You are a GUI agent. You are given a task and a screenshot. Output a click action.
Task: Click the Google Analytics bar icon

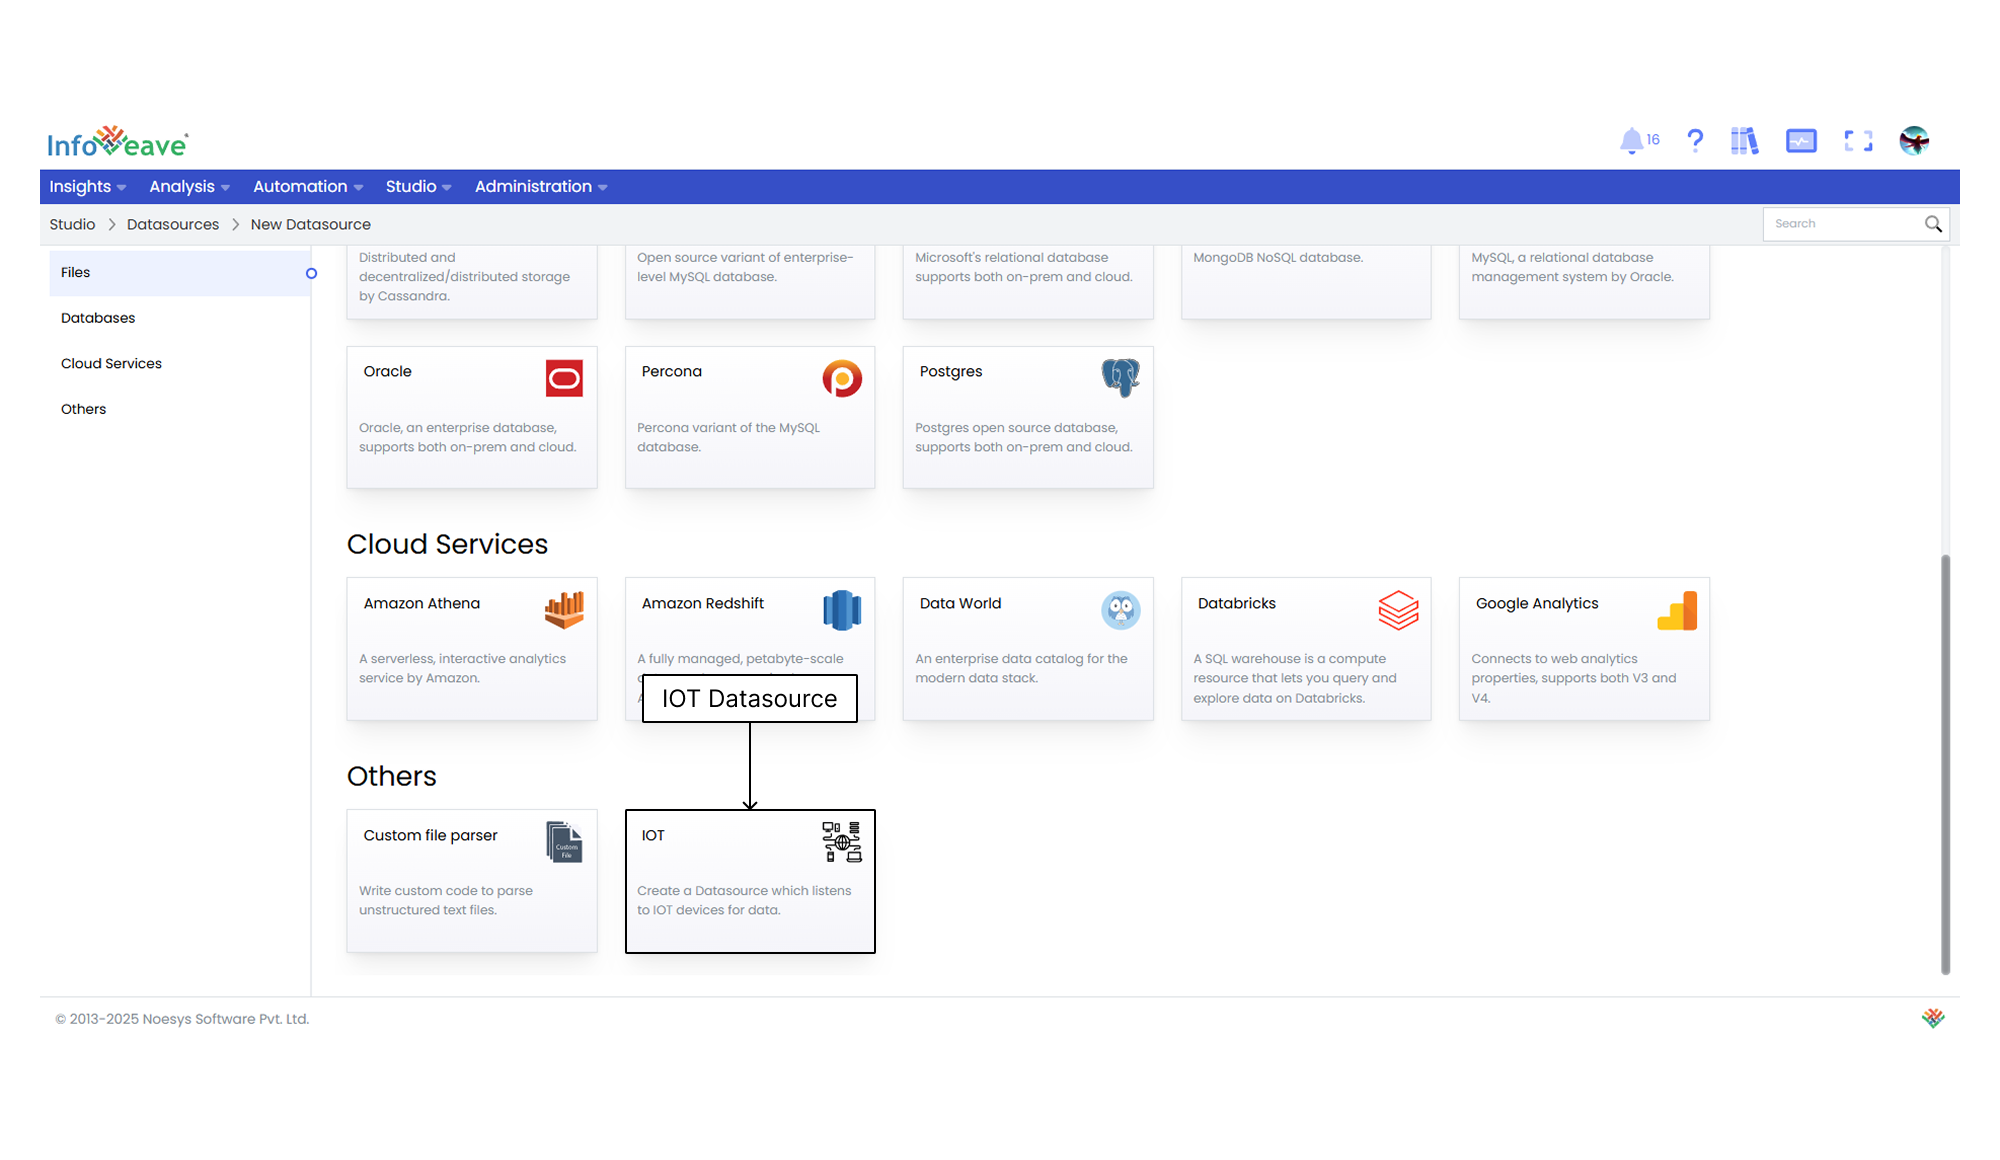tap(1677, 610)
